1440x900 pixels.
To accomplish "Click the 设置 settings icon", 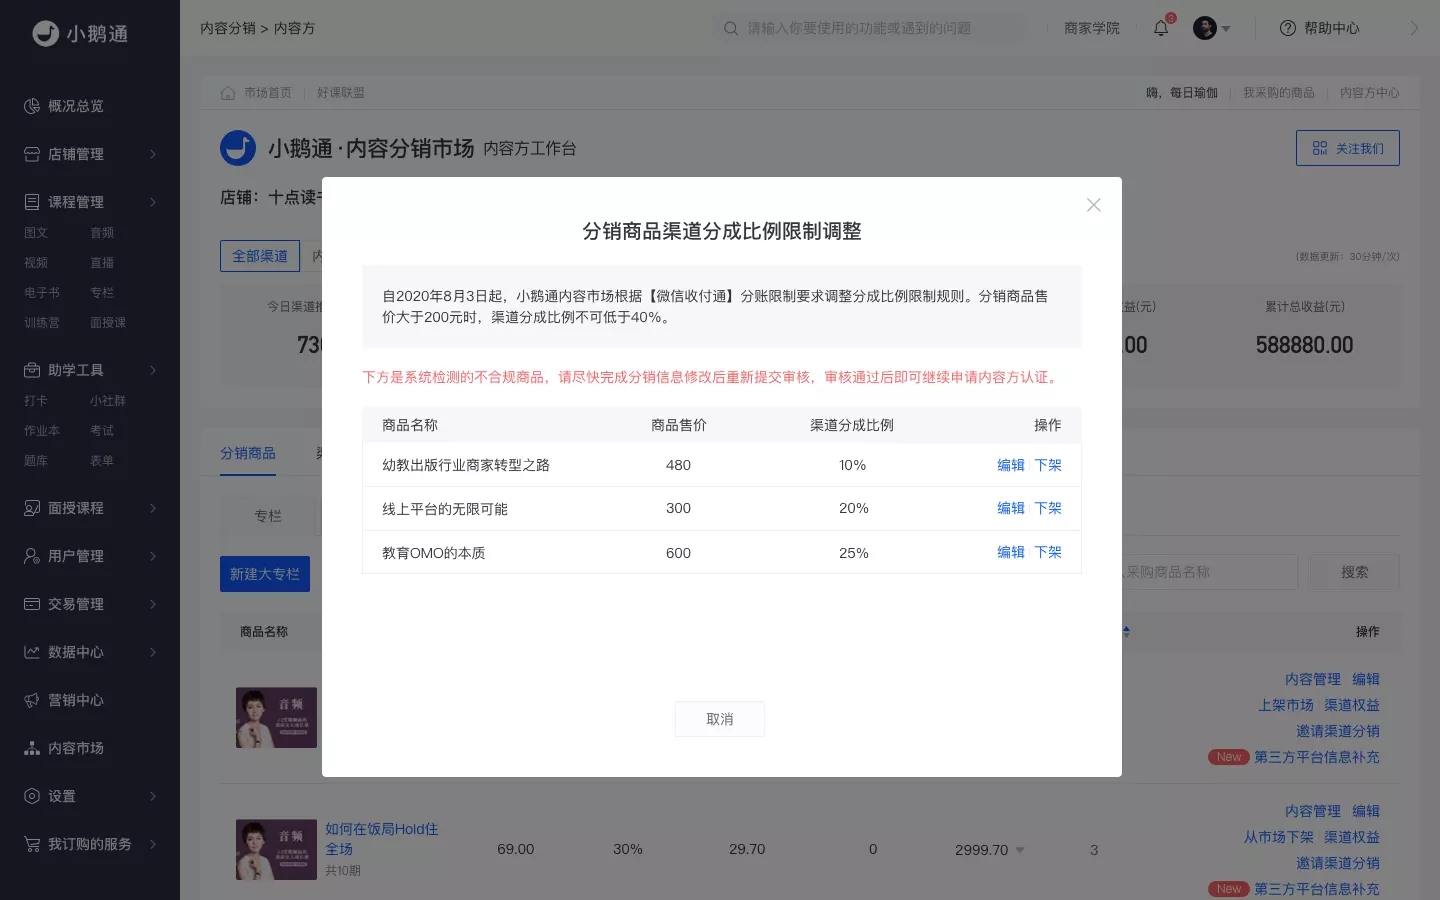I will (x=32, y=796).
